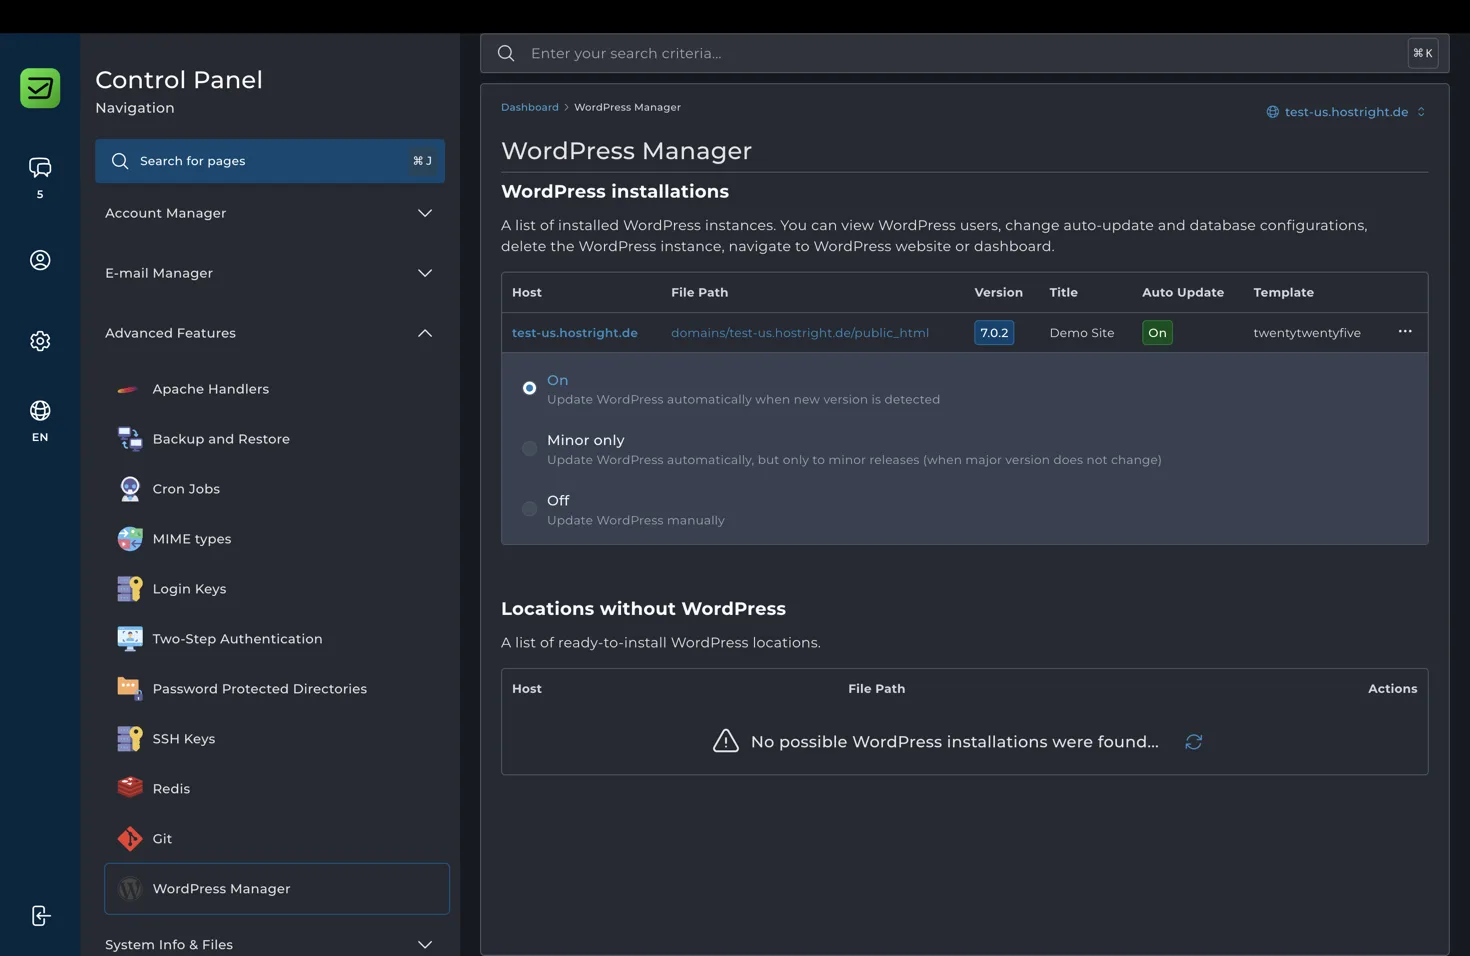
Task: Open the Password Protected Directories link
Action: 259,689
